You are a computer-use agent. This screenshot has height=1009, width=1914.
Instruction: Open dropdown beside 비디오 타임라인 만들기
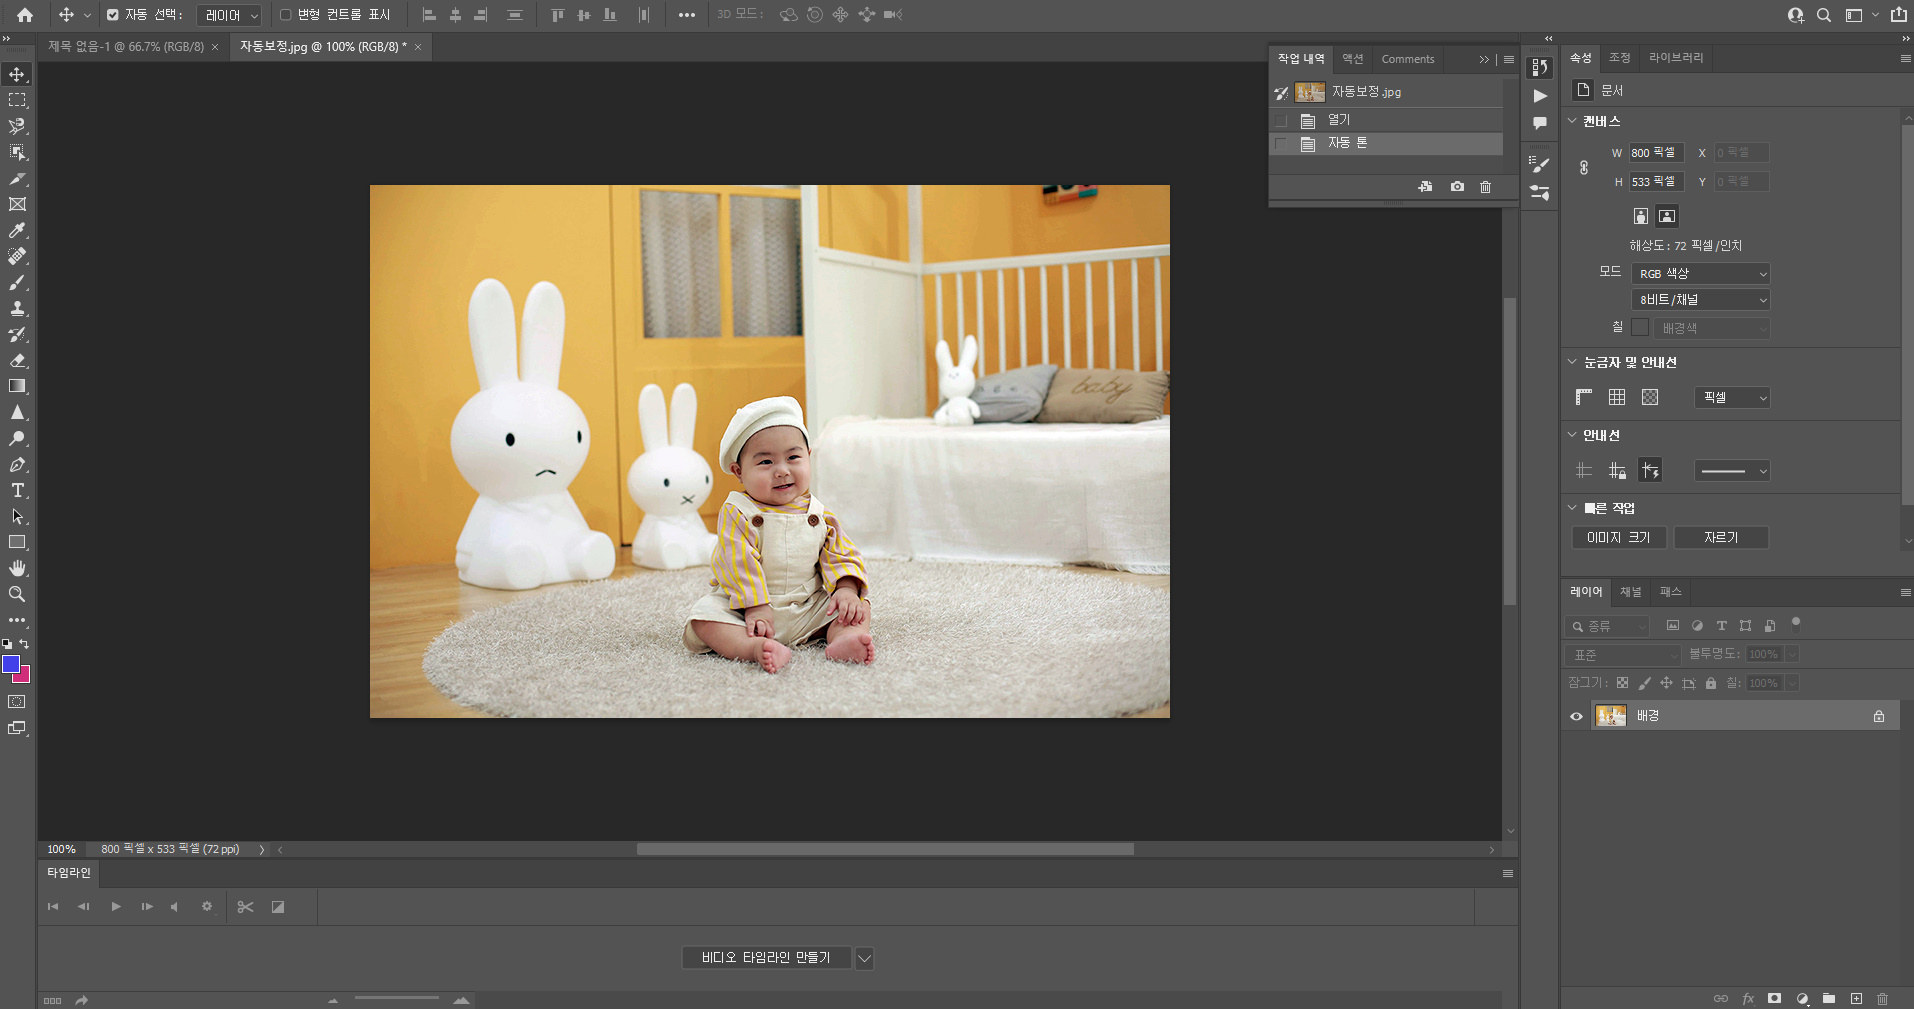(x=864, y=958)
